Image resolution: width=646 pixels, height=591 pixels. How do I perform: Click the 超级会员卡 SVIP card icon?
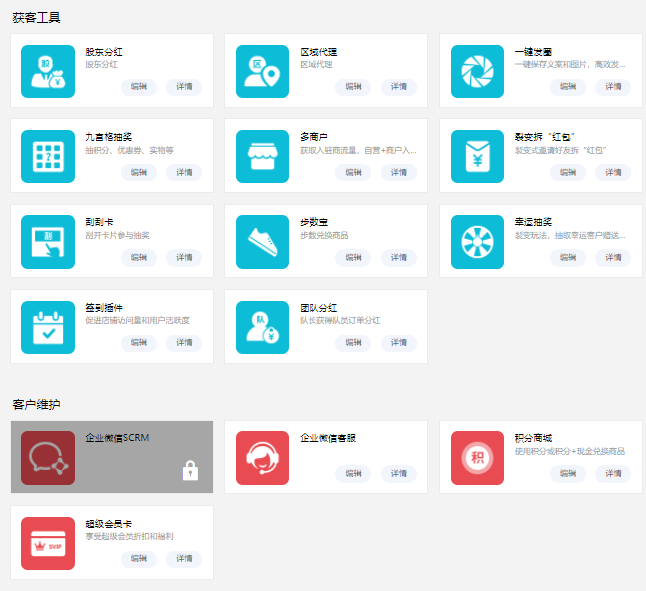click(x=48, y=543)
